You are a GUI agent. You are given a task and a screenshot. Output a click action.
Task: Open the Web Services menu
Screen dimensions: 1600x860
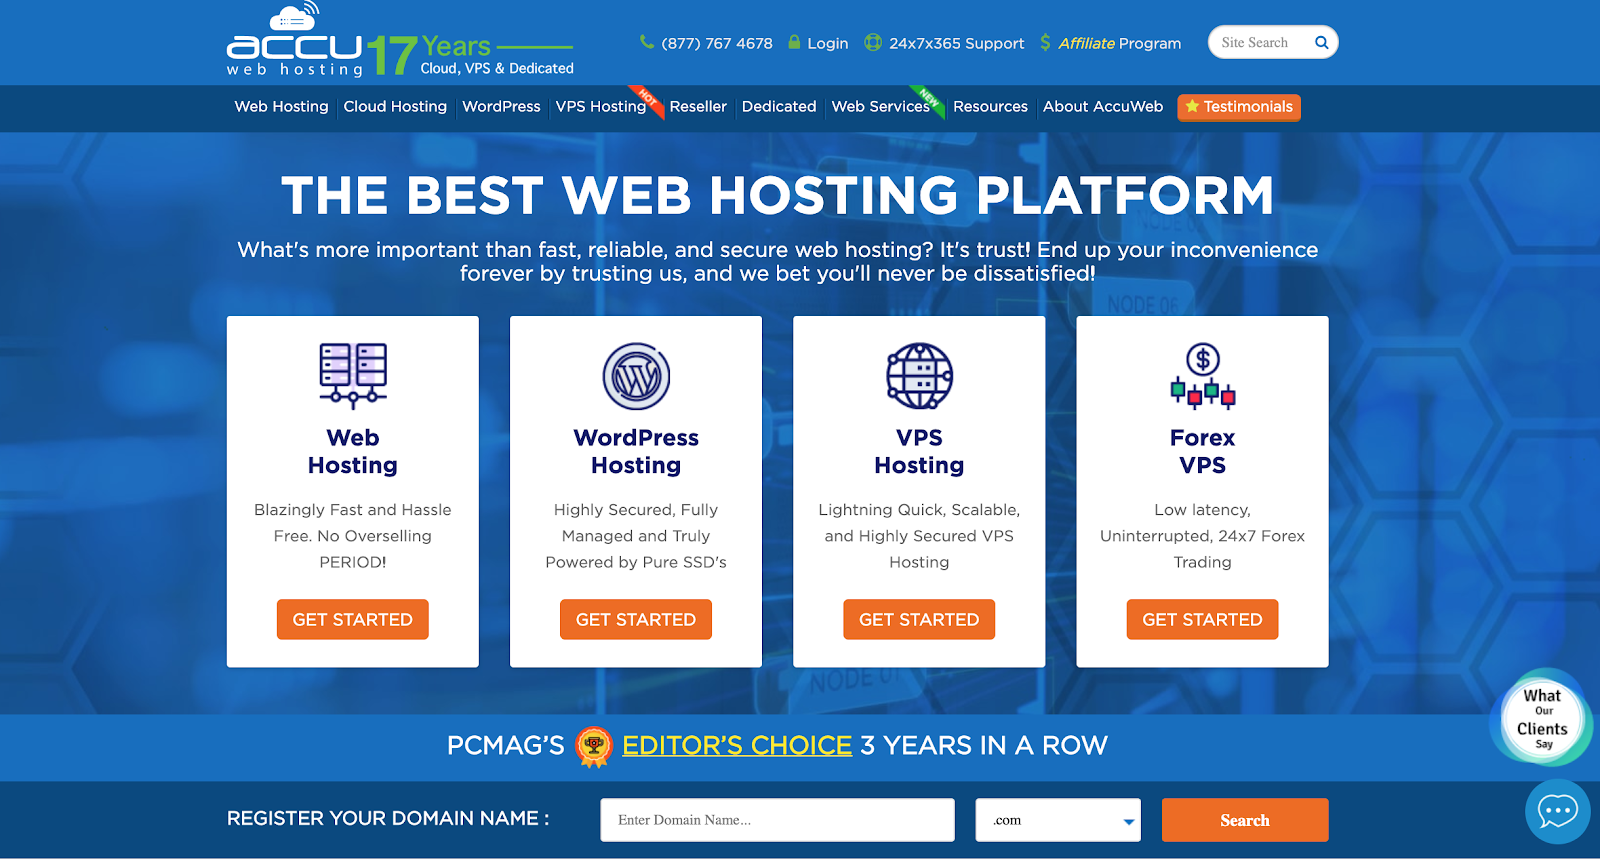tap(880, 107)
